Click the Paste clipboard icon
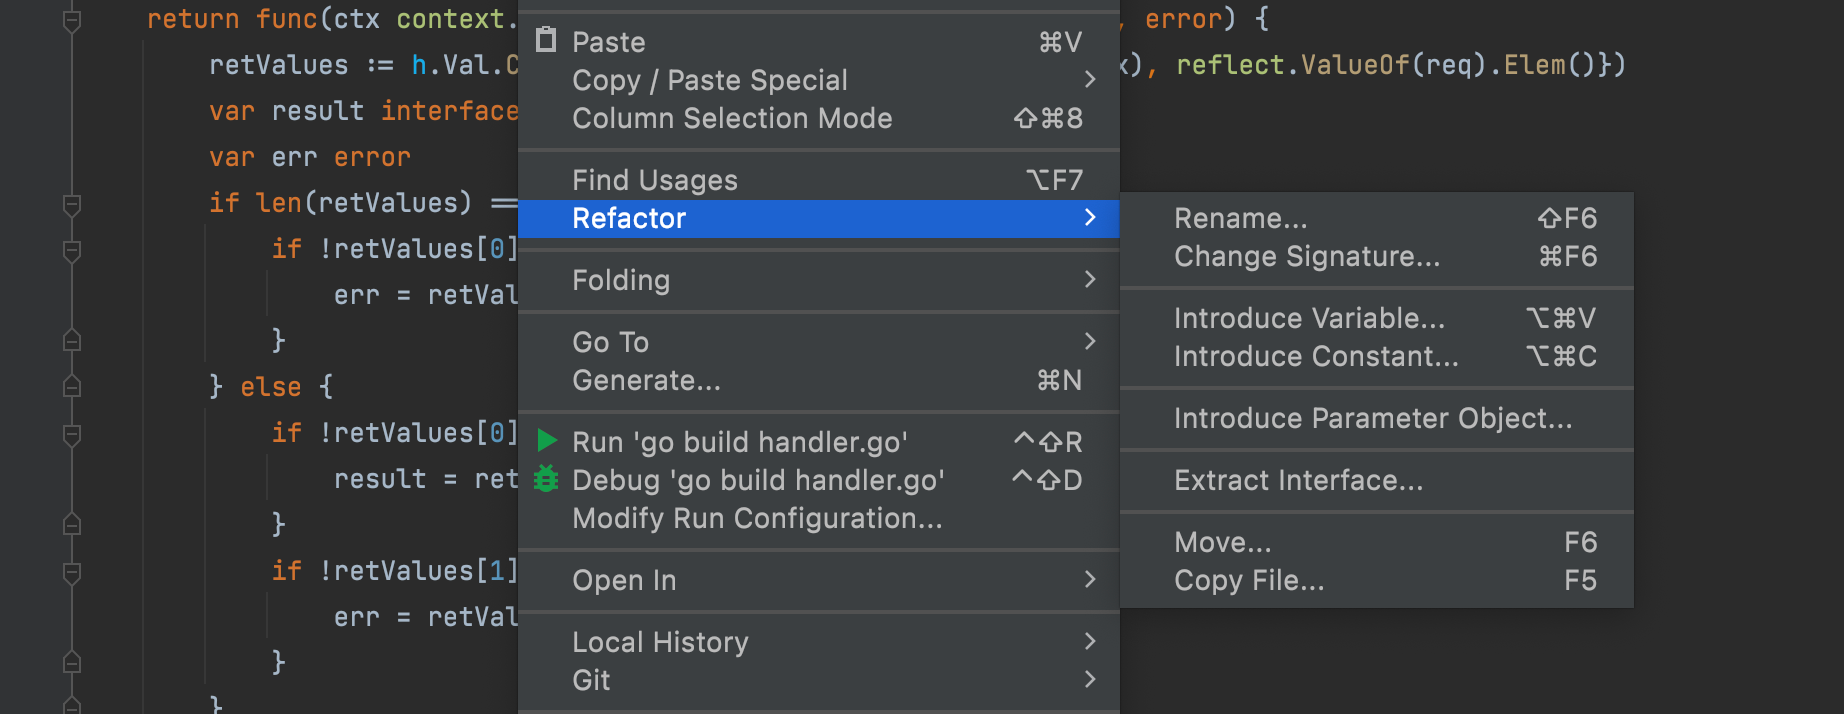 (x=546, y=40)
